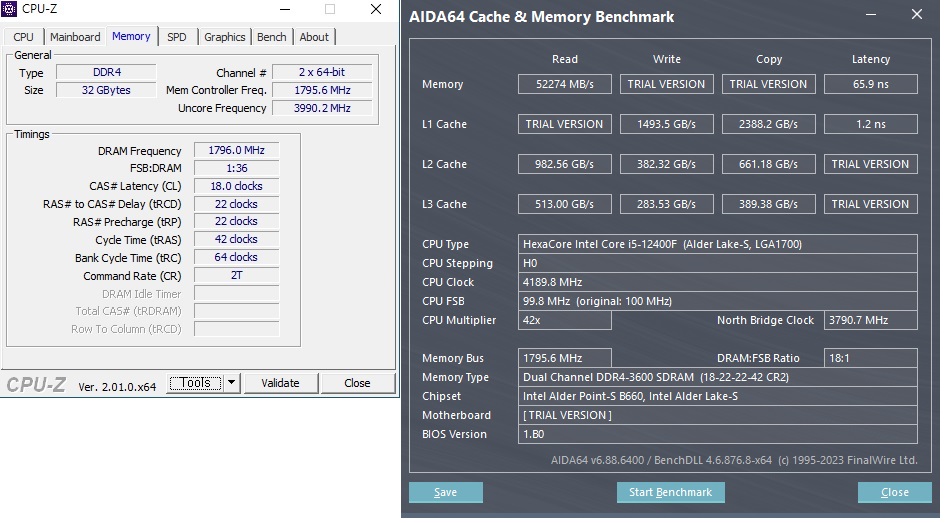Click the Memory Read 52274 MB/s cell

tap(565, 84)
